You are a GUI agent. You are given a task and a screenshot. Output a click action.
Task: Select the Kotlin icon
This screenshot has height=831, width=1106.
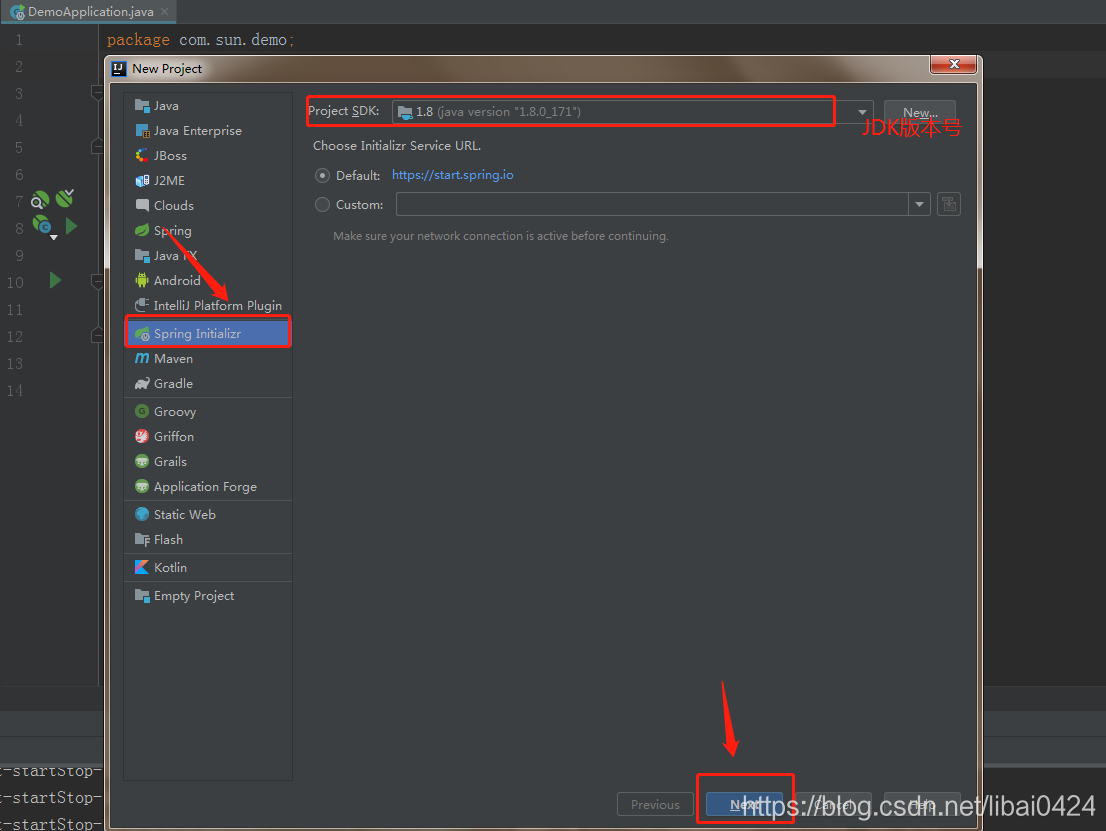(x=142, y=567)
